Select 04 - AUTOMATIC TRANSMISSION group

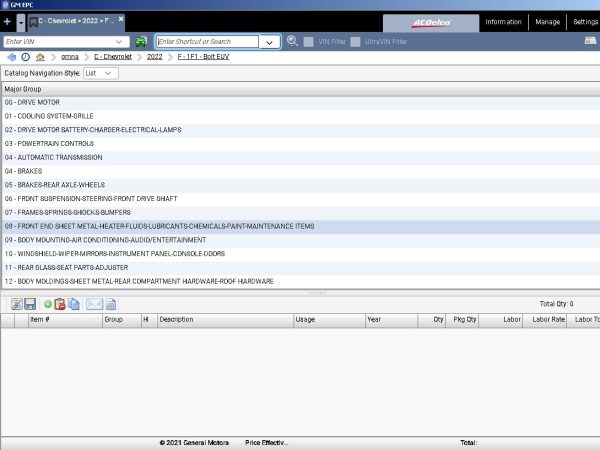point(301,158)
